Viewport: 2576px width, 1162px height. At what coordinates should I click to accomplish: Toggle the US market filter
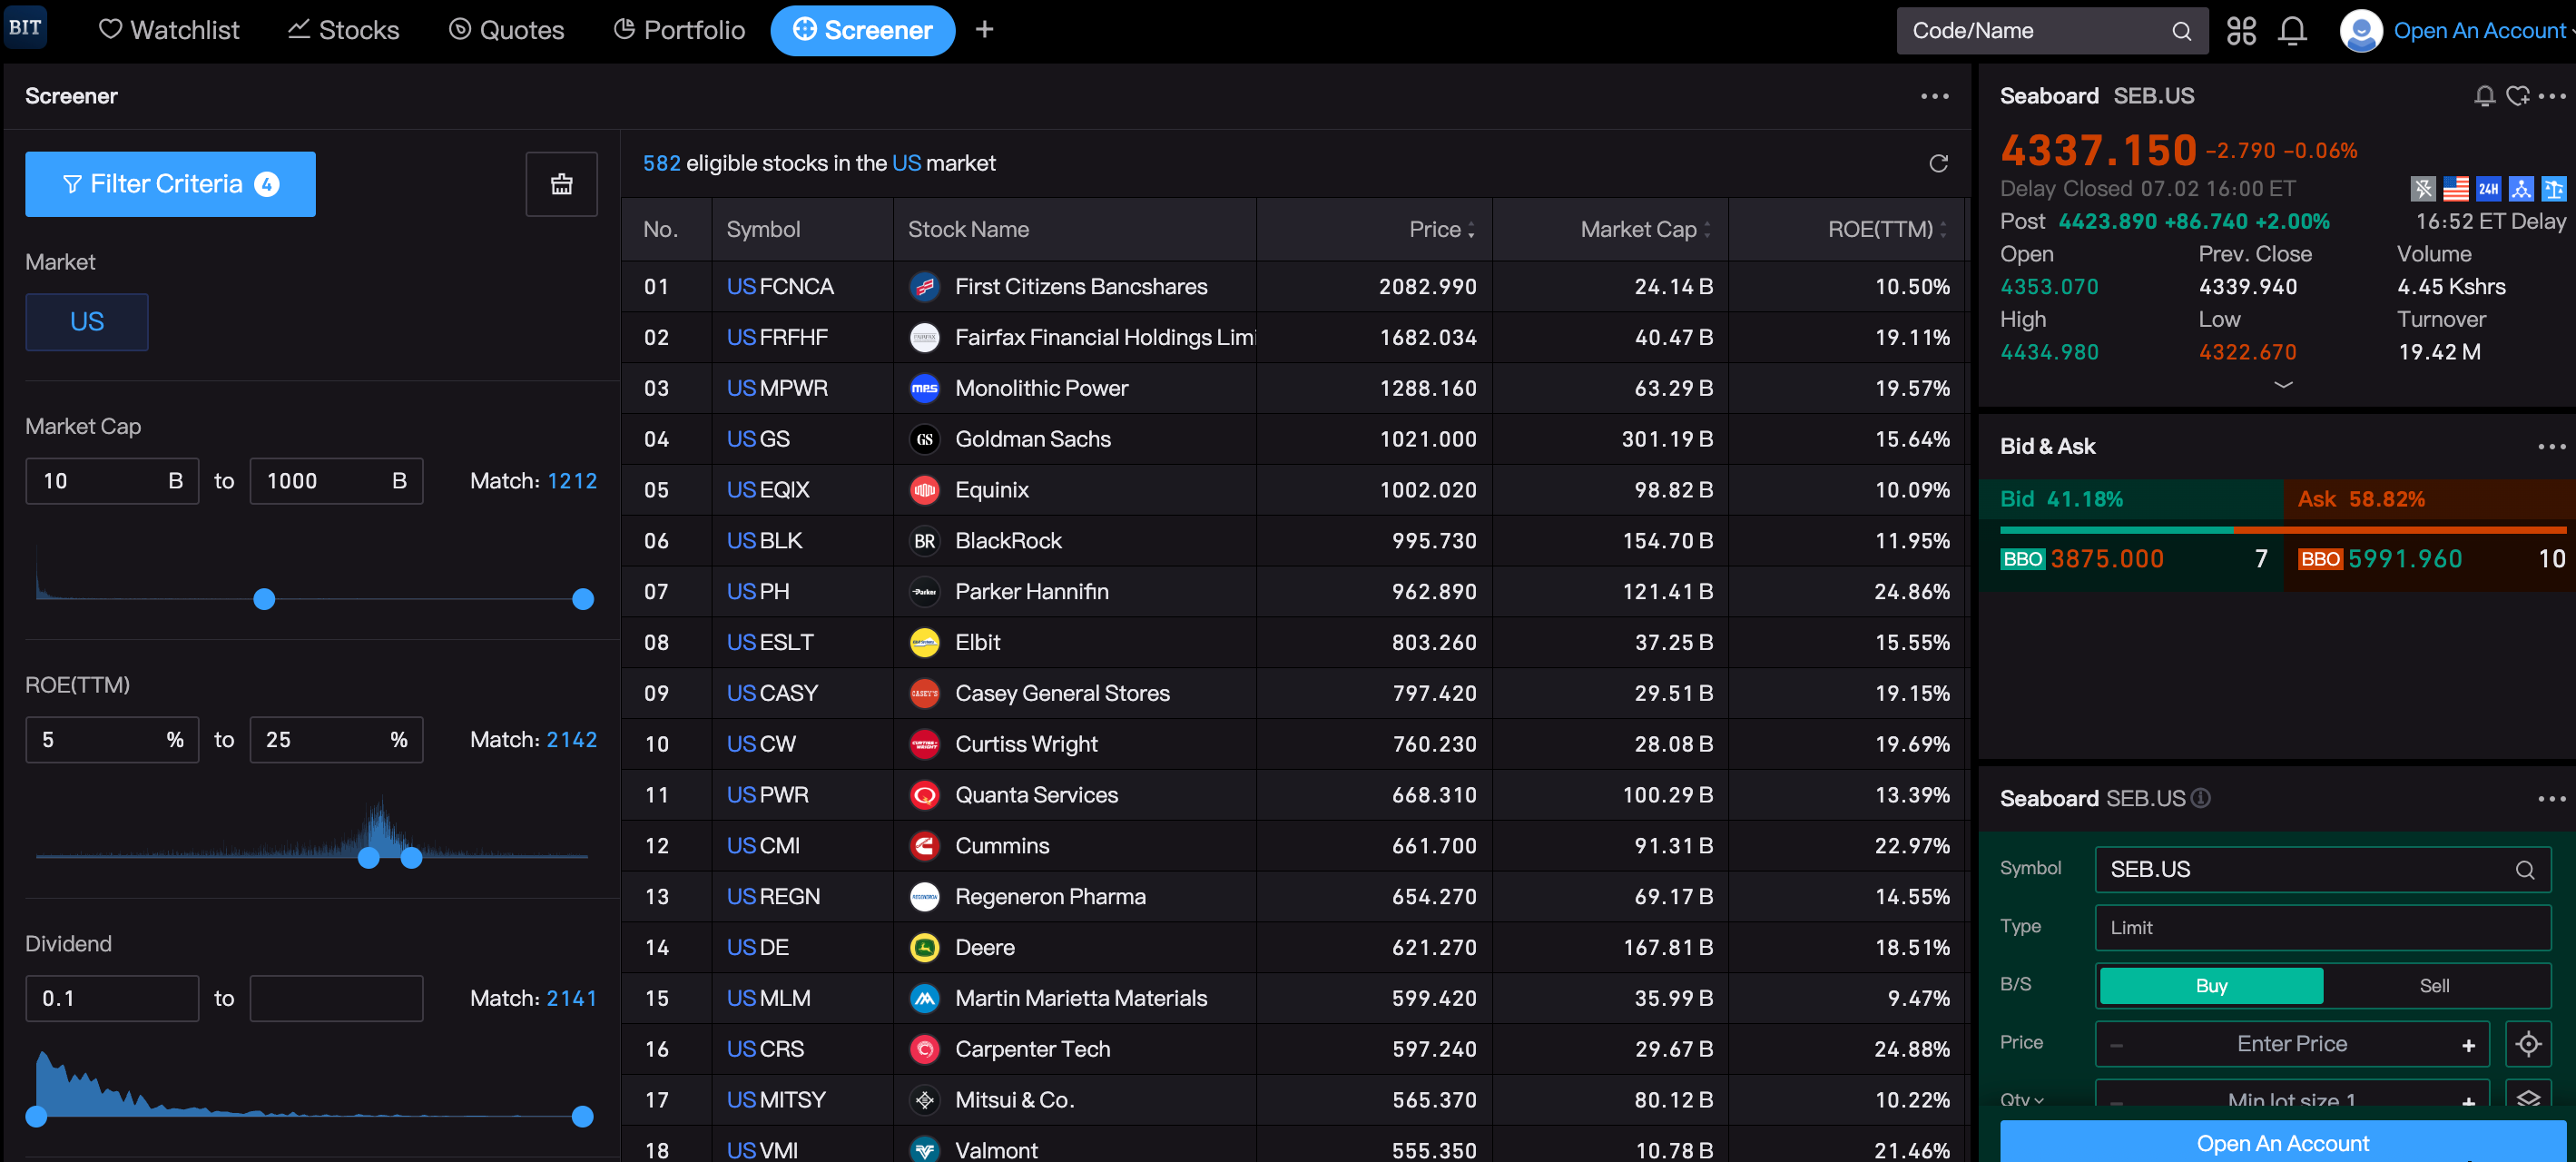tap(87, 322)
